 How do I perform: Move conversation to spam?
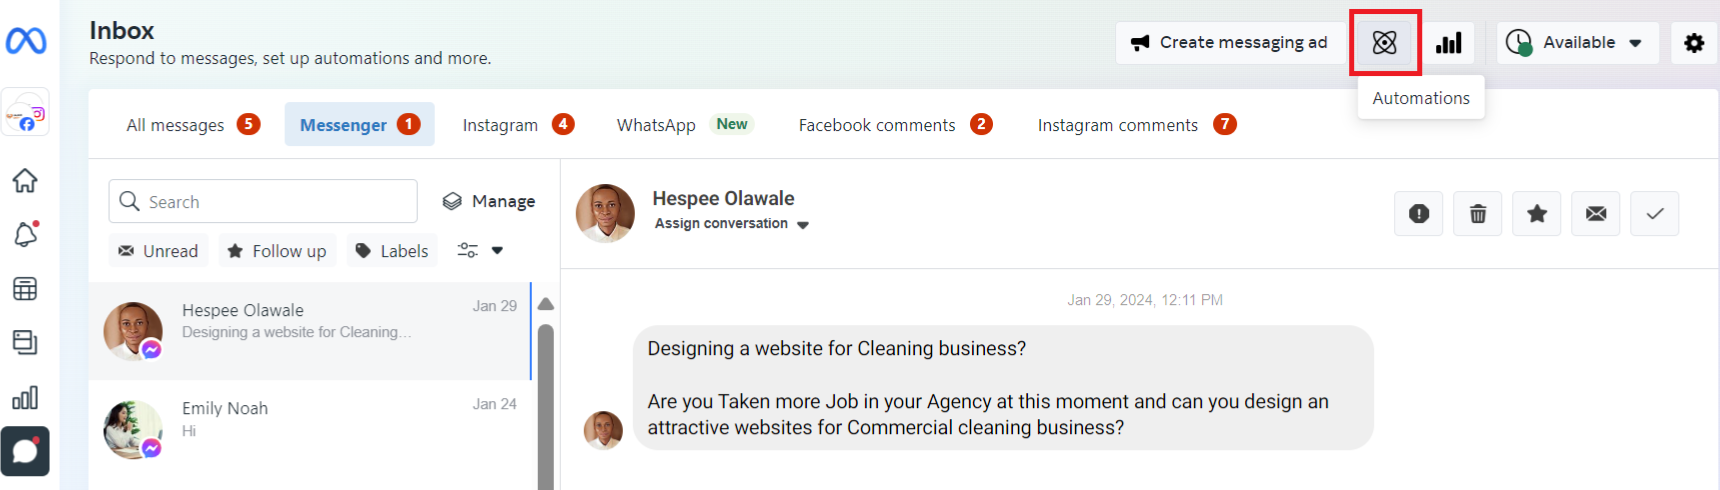coord(1419,214)
